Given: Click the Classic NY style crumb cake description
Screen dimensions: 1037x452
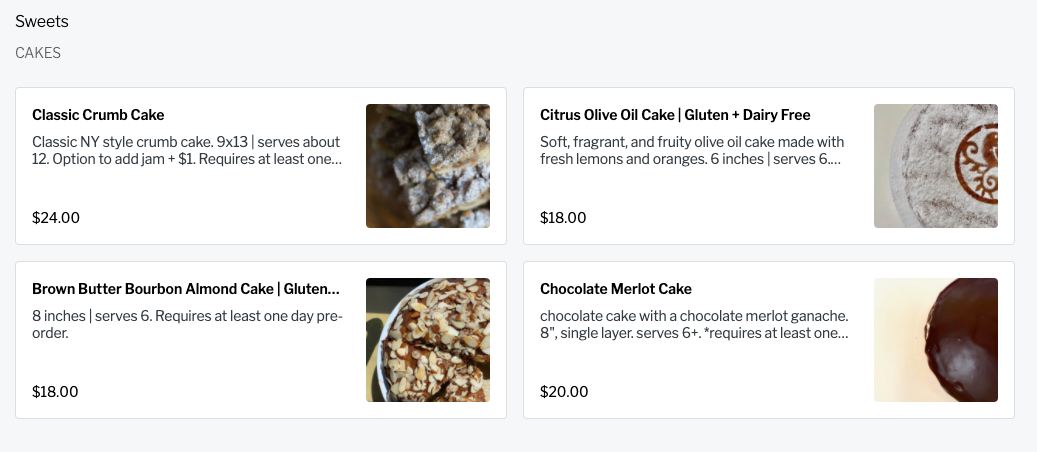Looking at the screenshot, I should [x=186, y=150].
